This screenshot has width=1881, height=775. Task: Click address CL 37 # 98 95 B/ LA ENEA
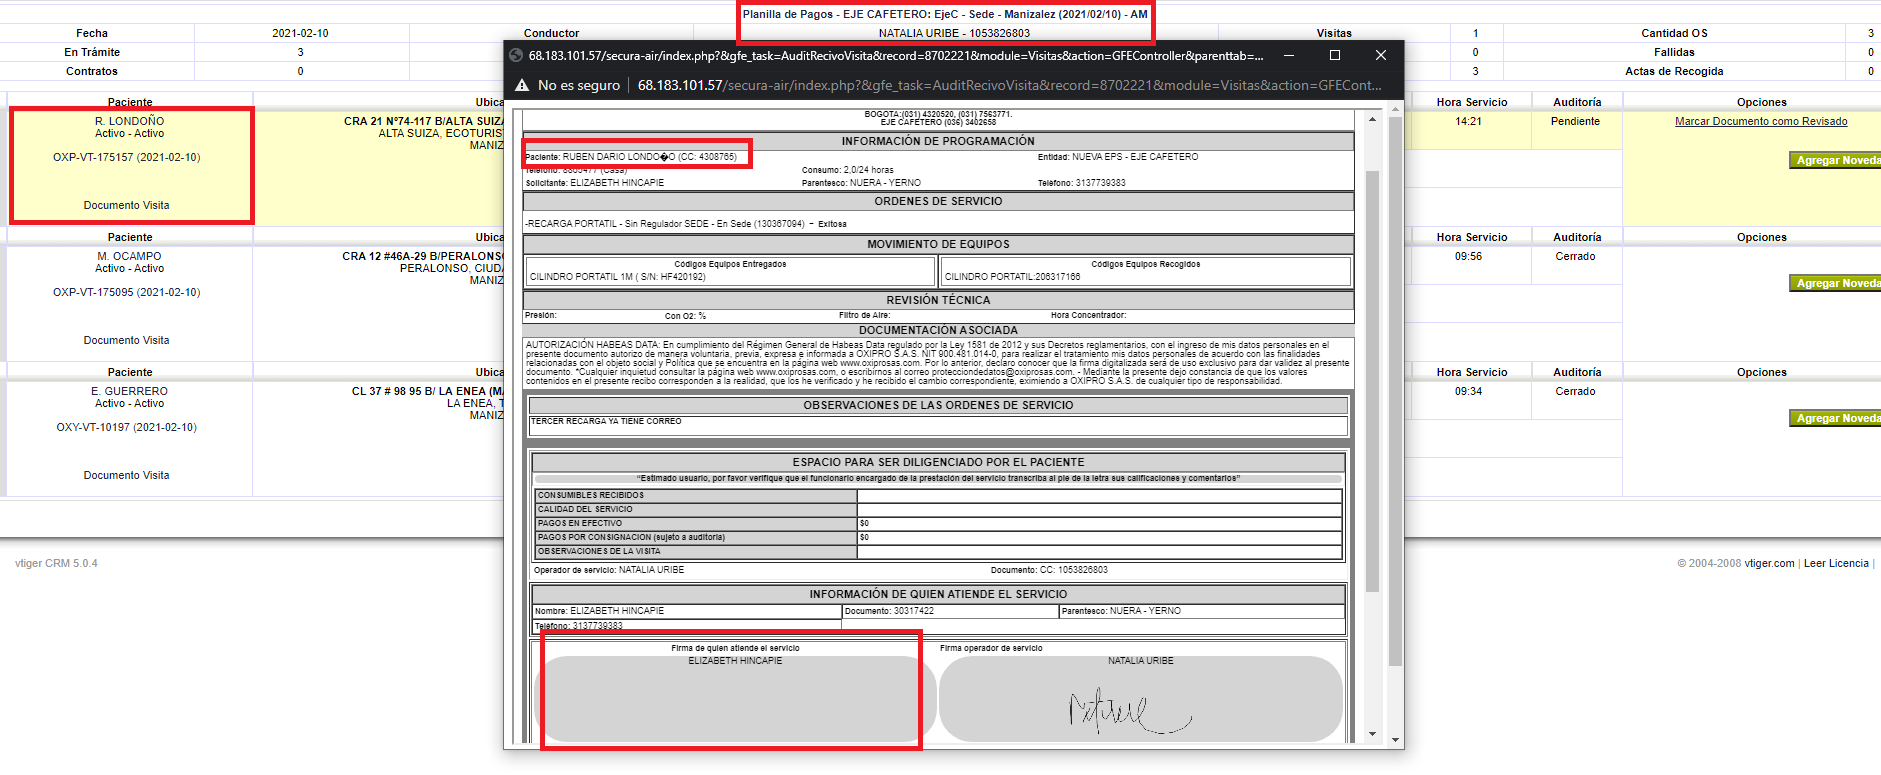(x=428, y=392)
